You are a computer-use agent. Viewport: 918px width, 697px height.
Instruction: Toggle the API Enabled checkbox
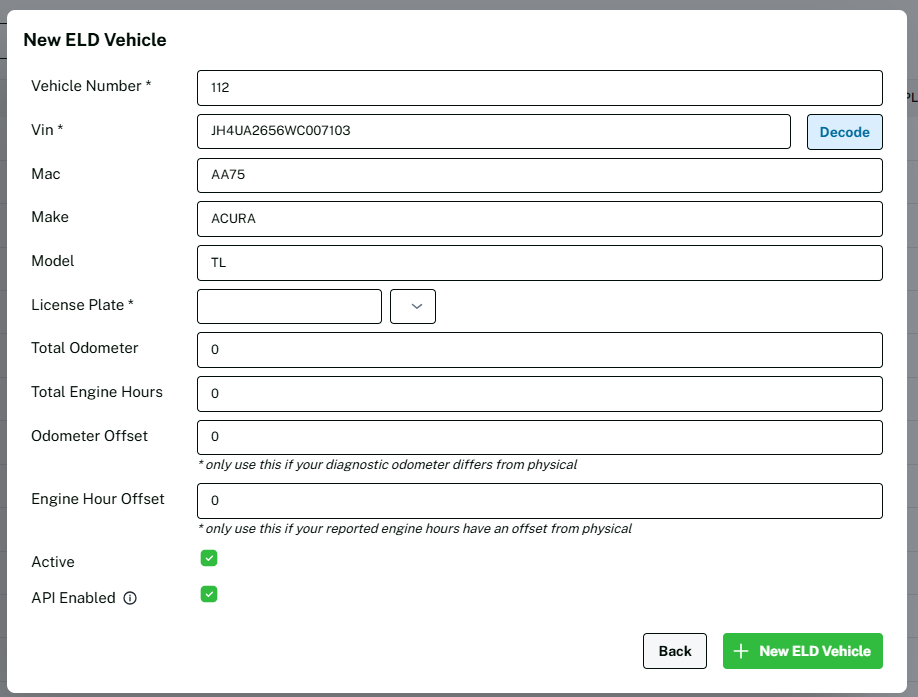209,595
